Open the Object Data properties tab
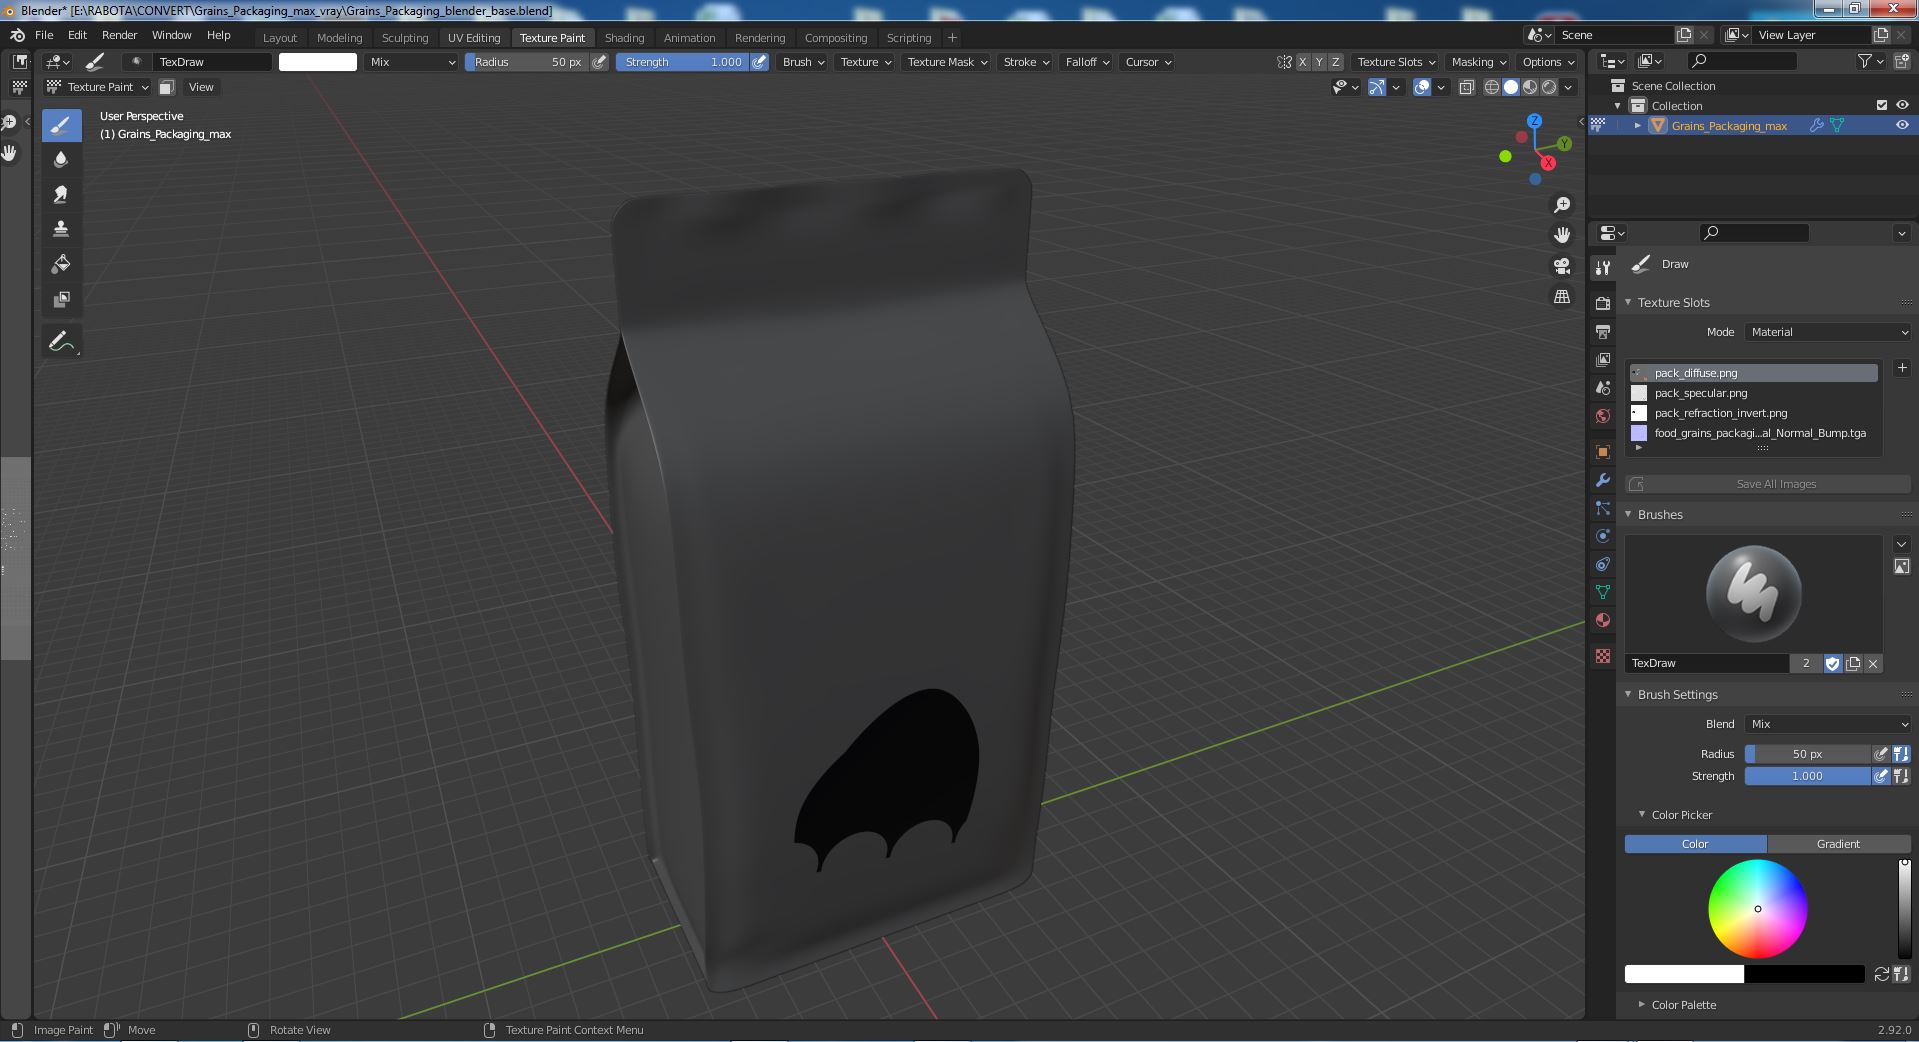The image size is (1919, 1042). (x=1603, y=592)
